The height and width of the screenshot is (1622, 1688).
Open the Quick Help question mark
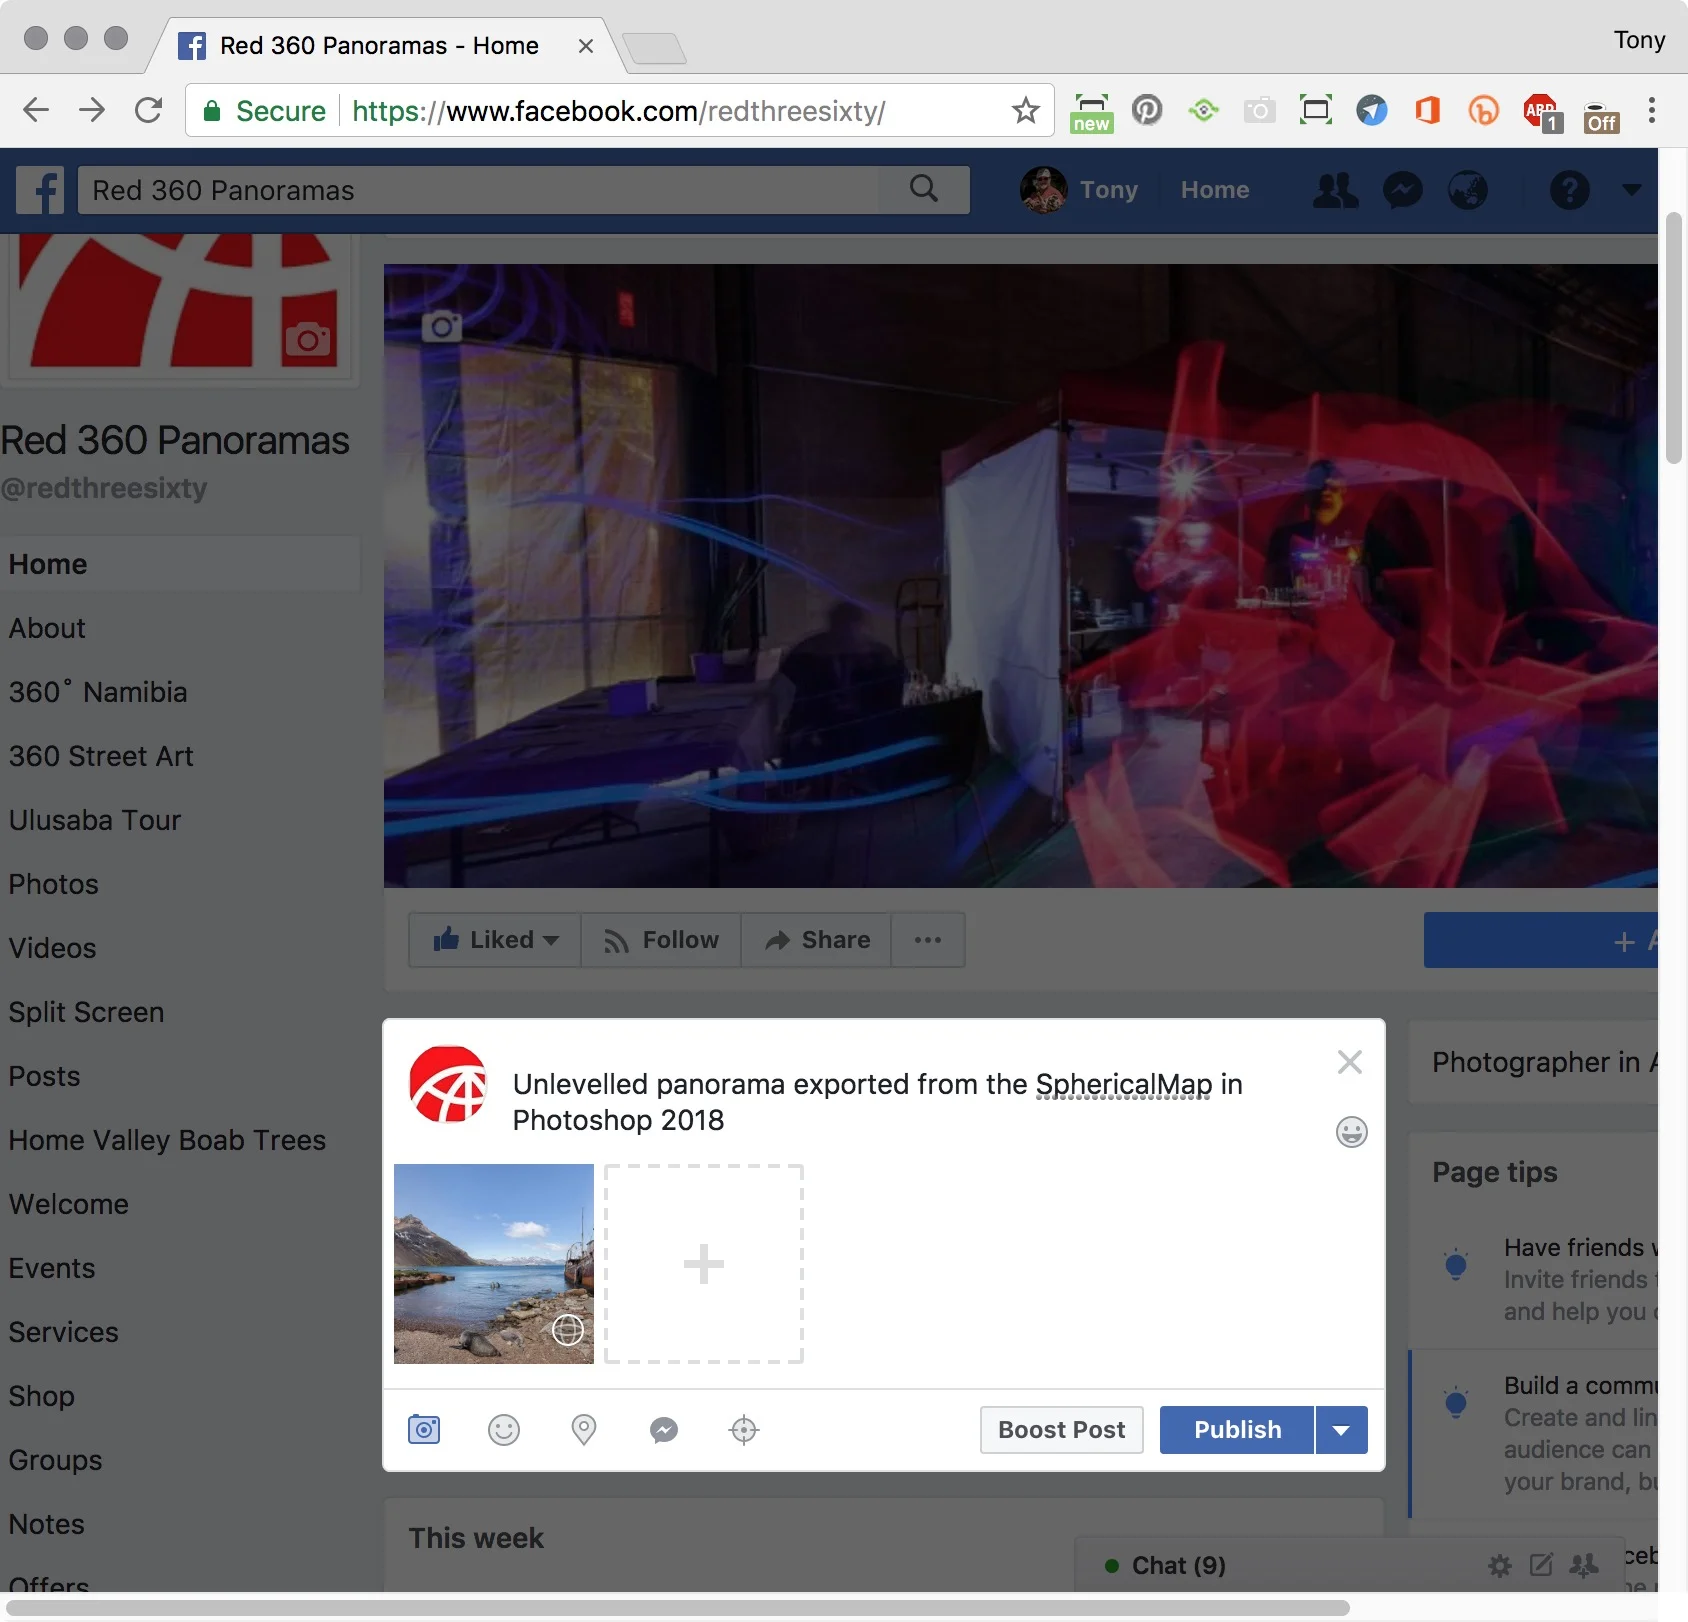1570,190
